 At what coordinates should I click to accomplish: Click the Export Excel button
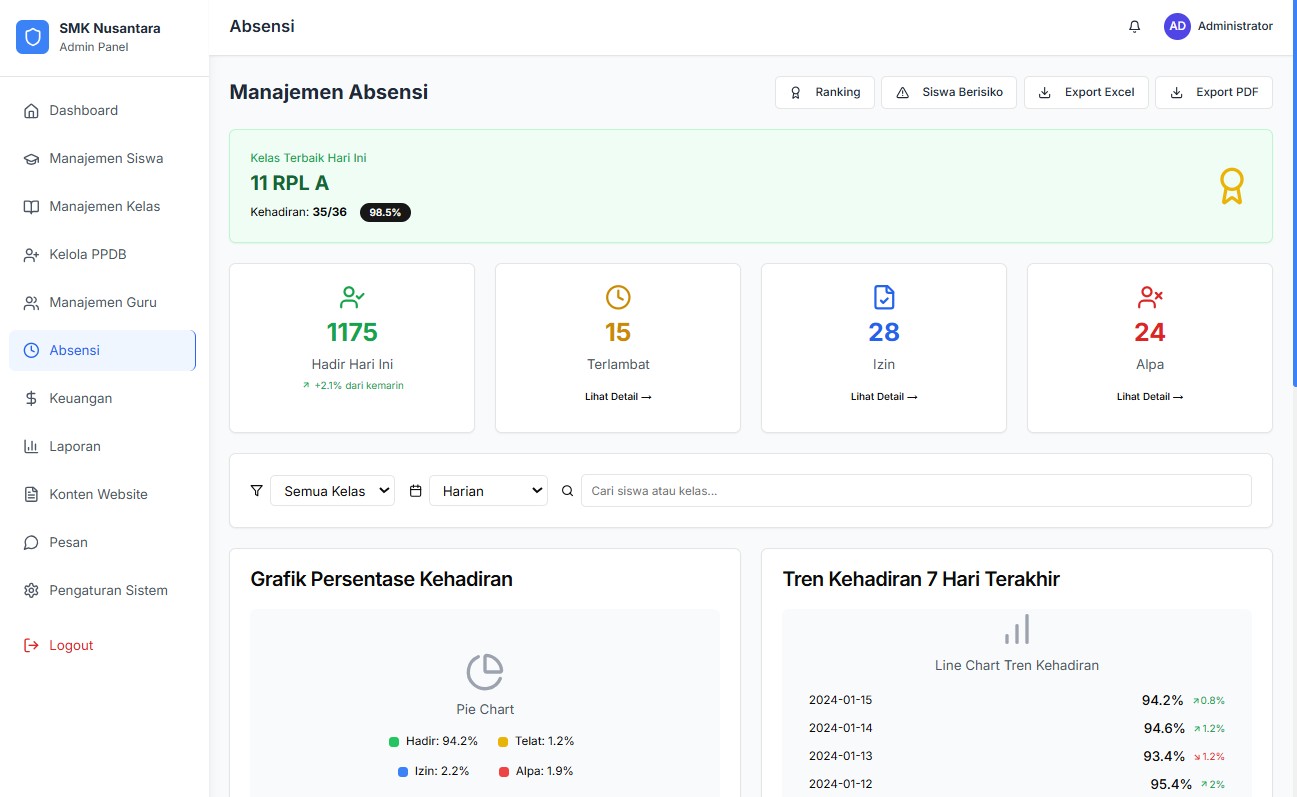(x=1087, y=93)
